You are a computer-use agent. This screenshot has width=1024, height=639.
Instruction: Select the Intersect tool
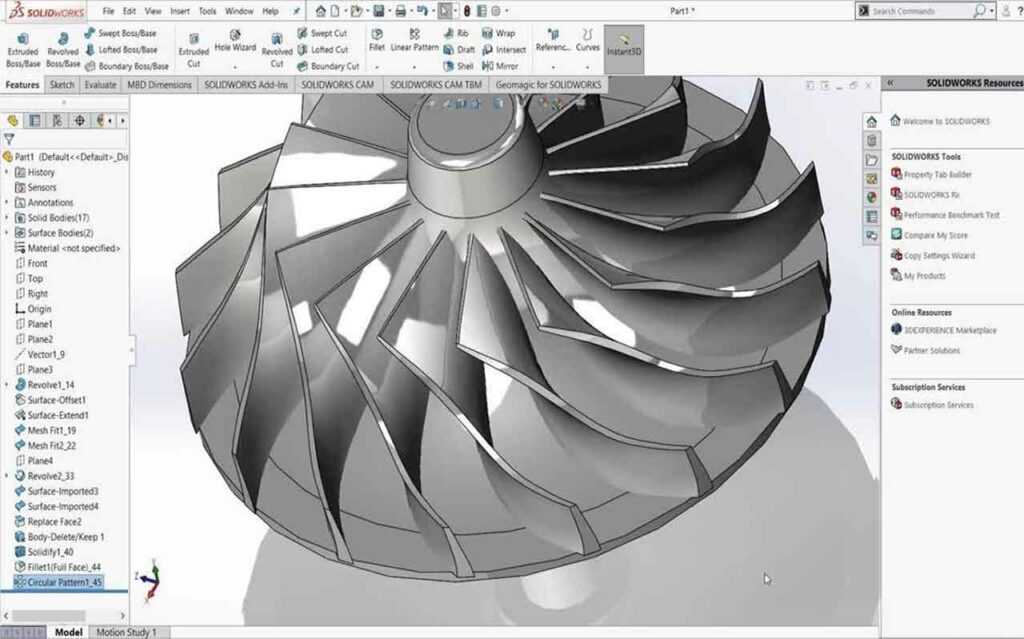pos(504,50)
